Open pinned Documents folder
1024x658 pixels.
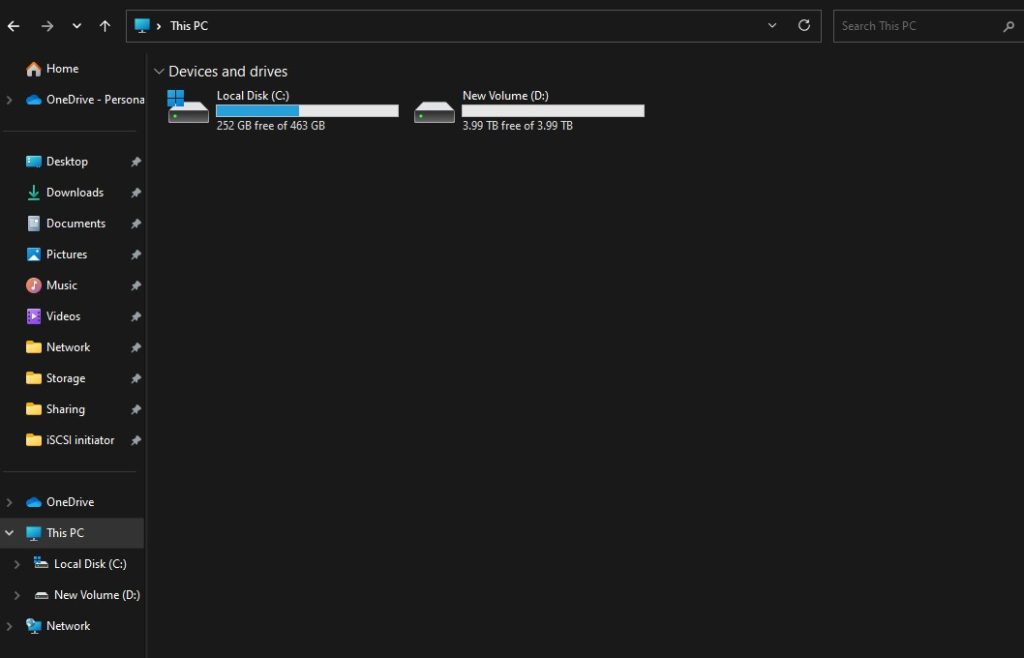pyautogui.click(x=76, y=223)
